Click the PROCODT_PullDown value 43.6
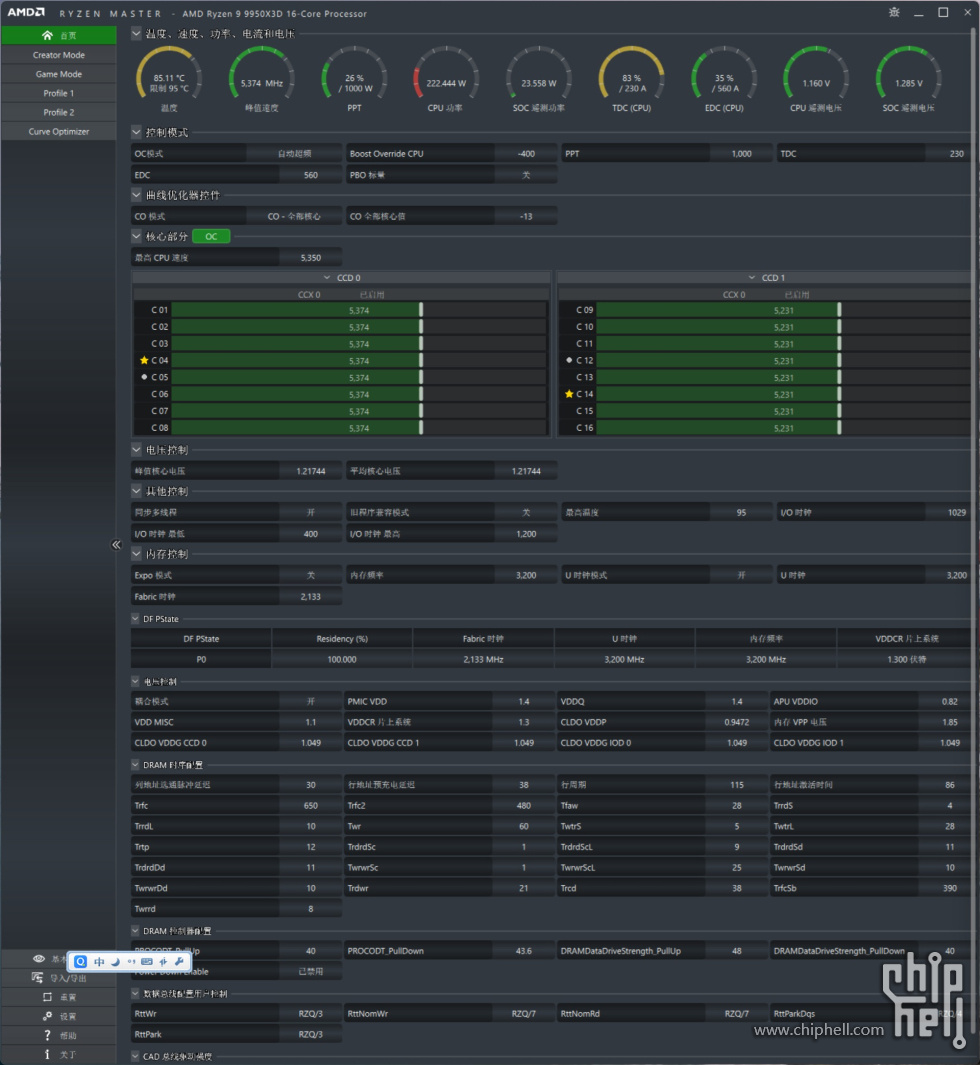Screen dimensions: 980x1065 pyautogui.click(x=524, y=951)
